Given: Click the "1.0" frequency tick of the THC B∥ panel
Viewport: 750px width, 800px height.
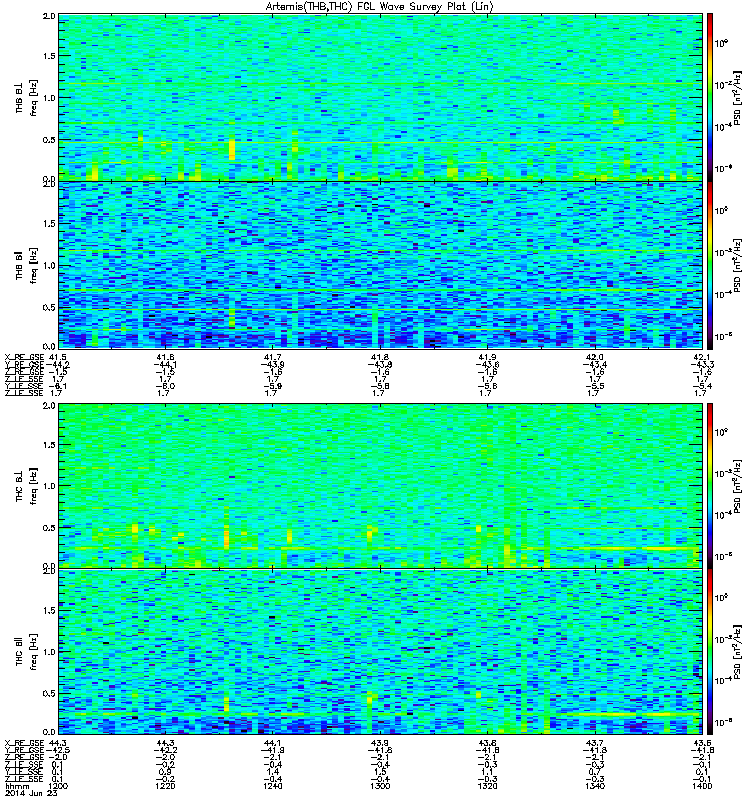Looking at the screenshot, I should pos(49,652).
